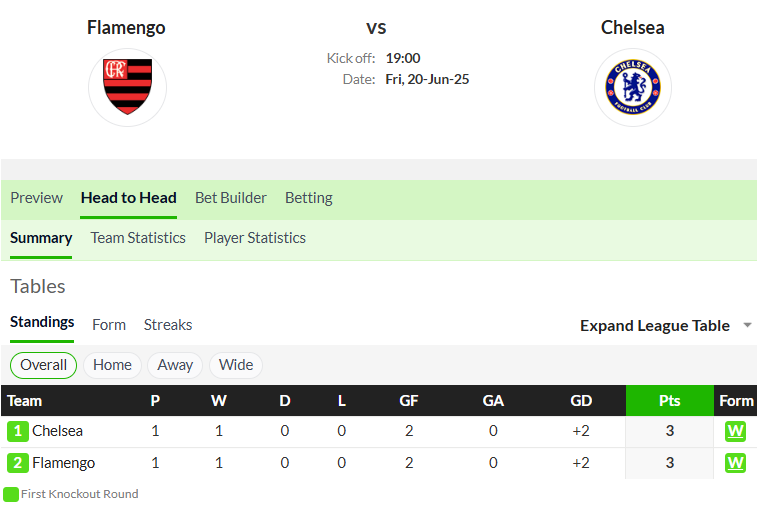Open the Player Statistics tab
The image size is (757, 520).
[x=255, y=238]
